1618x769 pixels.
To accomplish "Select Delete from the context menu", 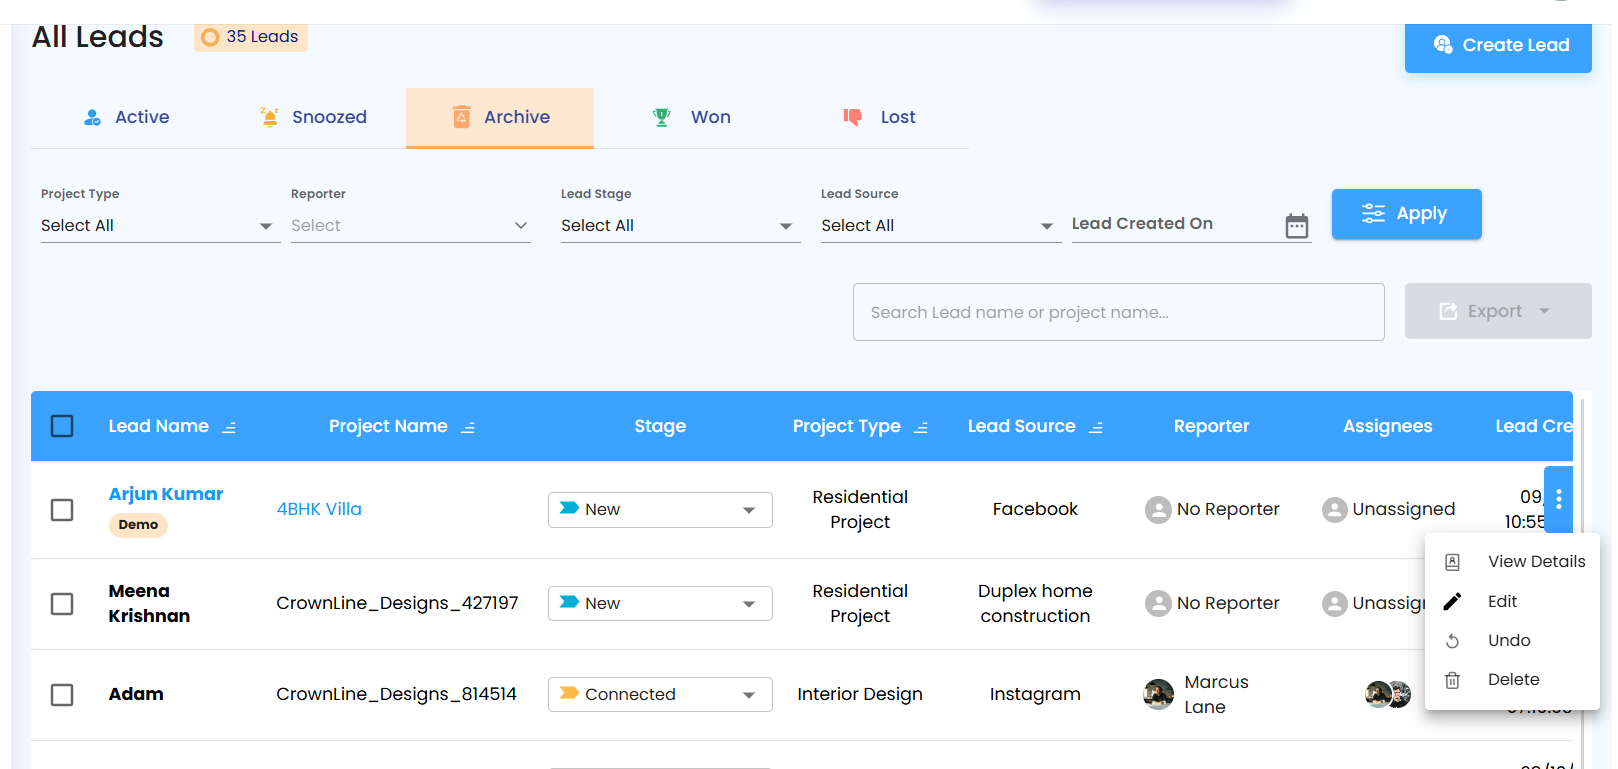I will pyautogui.click(x=1512, y=680).
